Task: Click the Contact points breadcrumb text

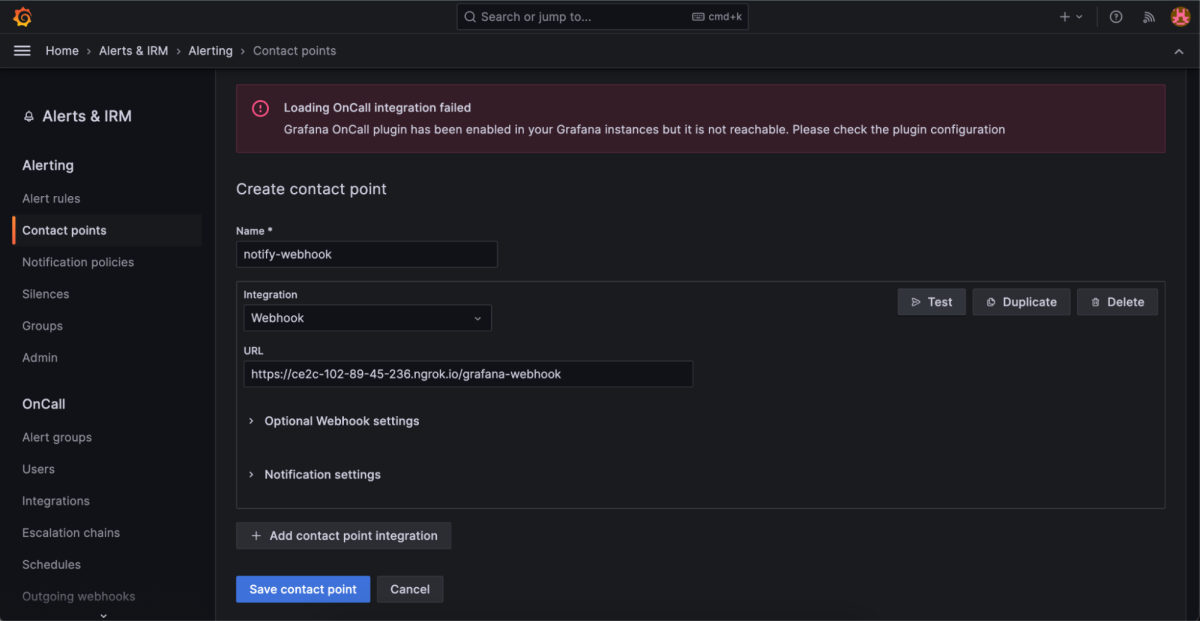Action: [294, 51]
